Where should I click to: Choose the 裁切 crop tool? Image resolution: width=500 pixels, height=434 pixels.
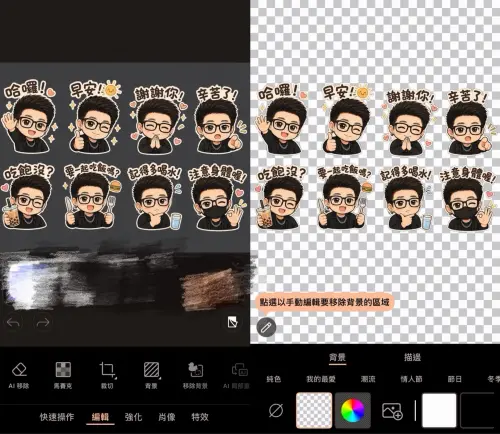(107, 375)
